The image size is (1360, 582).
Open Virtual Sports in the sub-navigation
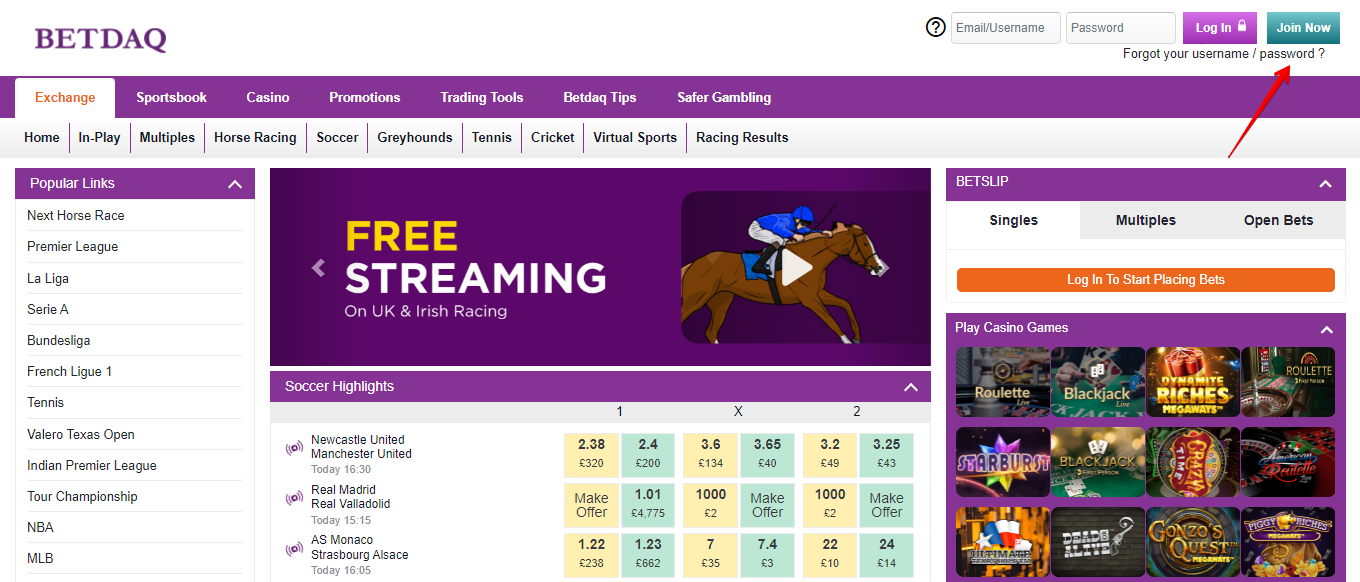pyautogui.click(x=635, y=138)
